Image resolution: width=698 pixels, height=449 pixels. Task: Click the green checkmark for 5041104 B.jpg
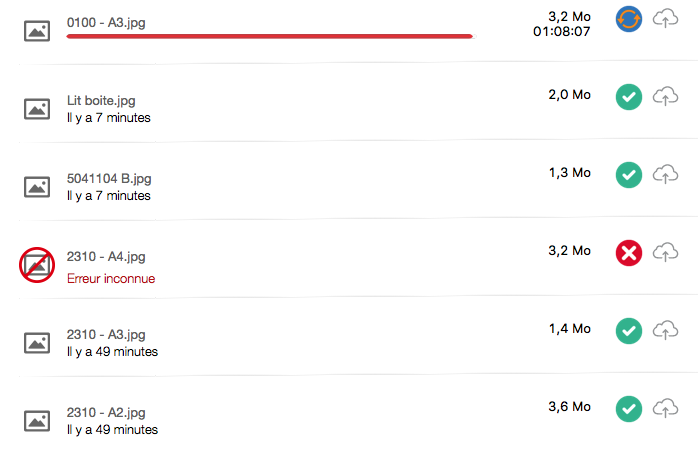628,175
